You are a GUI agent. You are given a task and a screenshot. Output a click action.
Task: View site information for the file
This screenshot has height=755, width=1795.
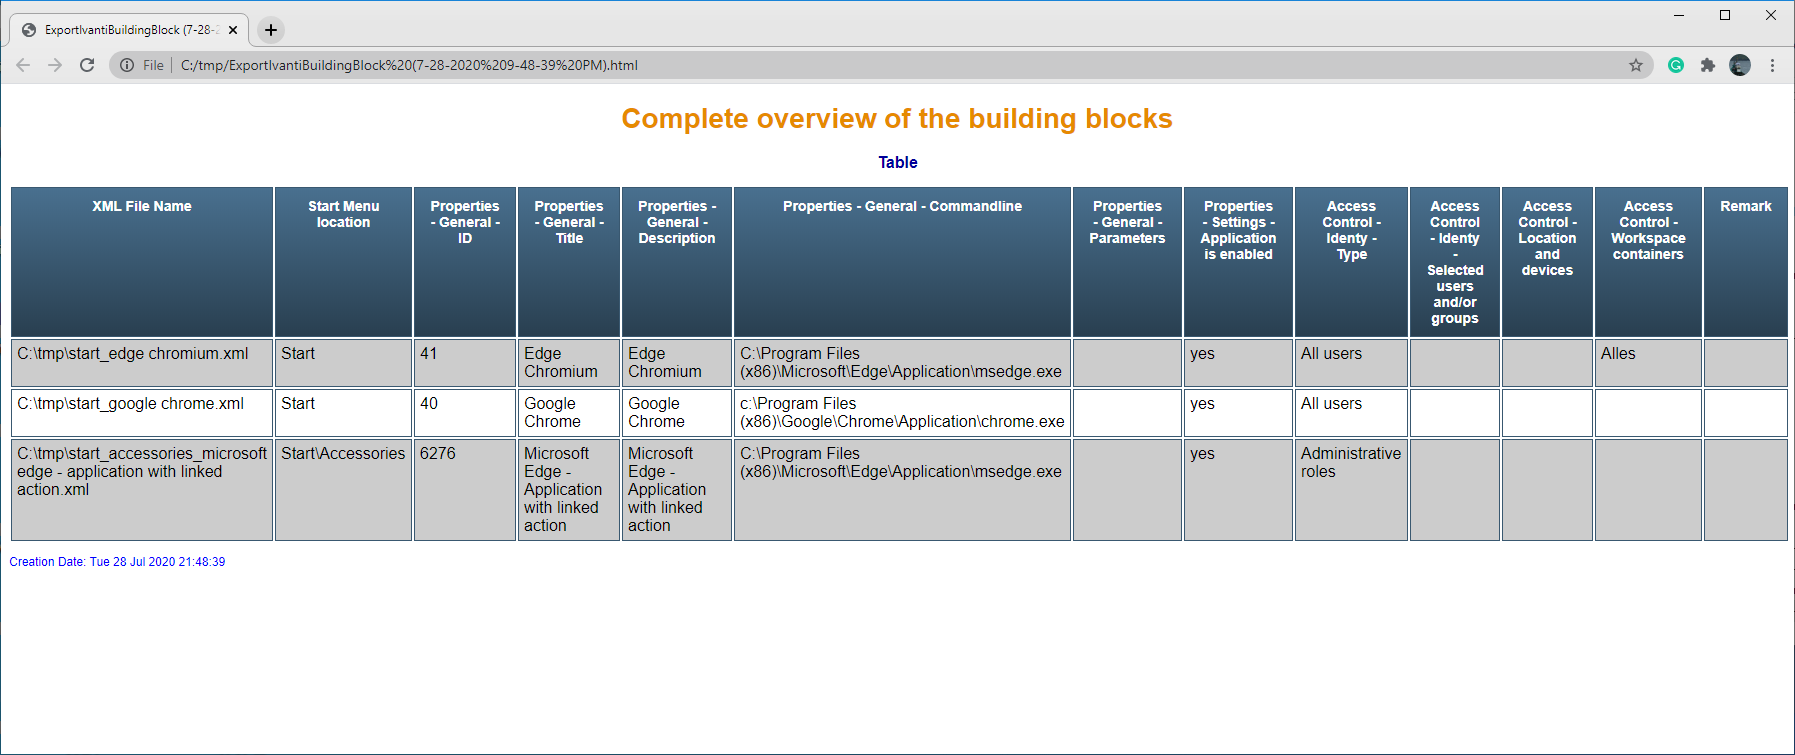[x=127, y=65]
